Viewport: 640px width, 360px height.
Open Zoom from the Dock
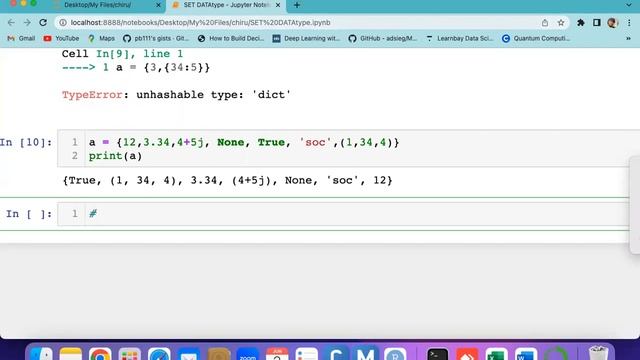click(x=247, y=353)
